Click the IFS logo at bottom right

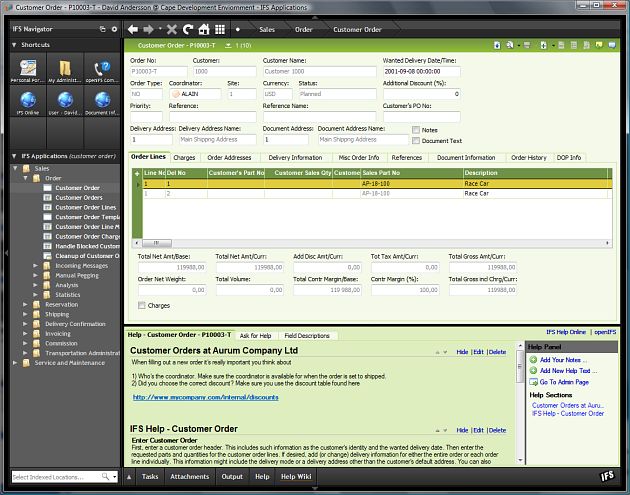coord(607,477)
